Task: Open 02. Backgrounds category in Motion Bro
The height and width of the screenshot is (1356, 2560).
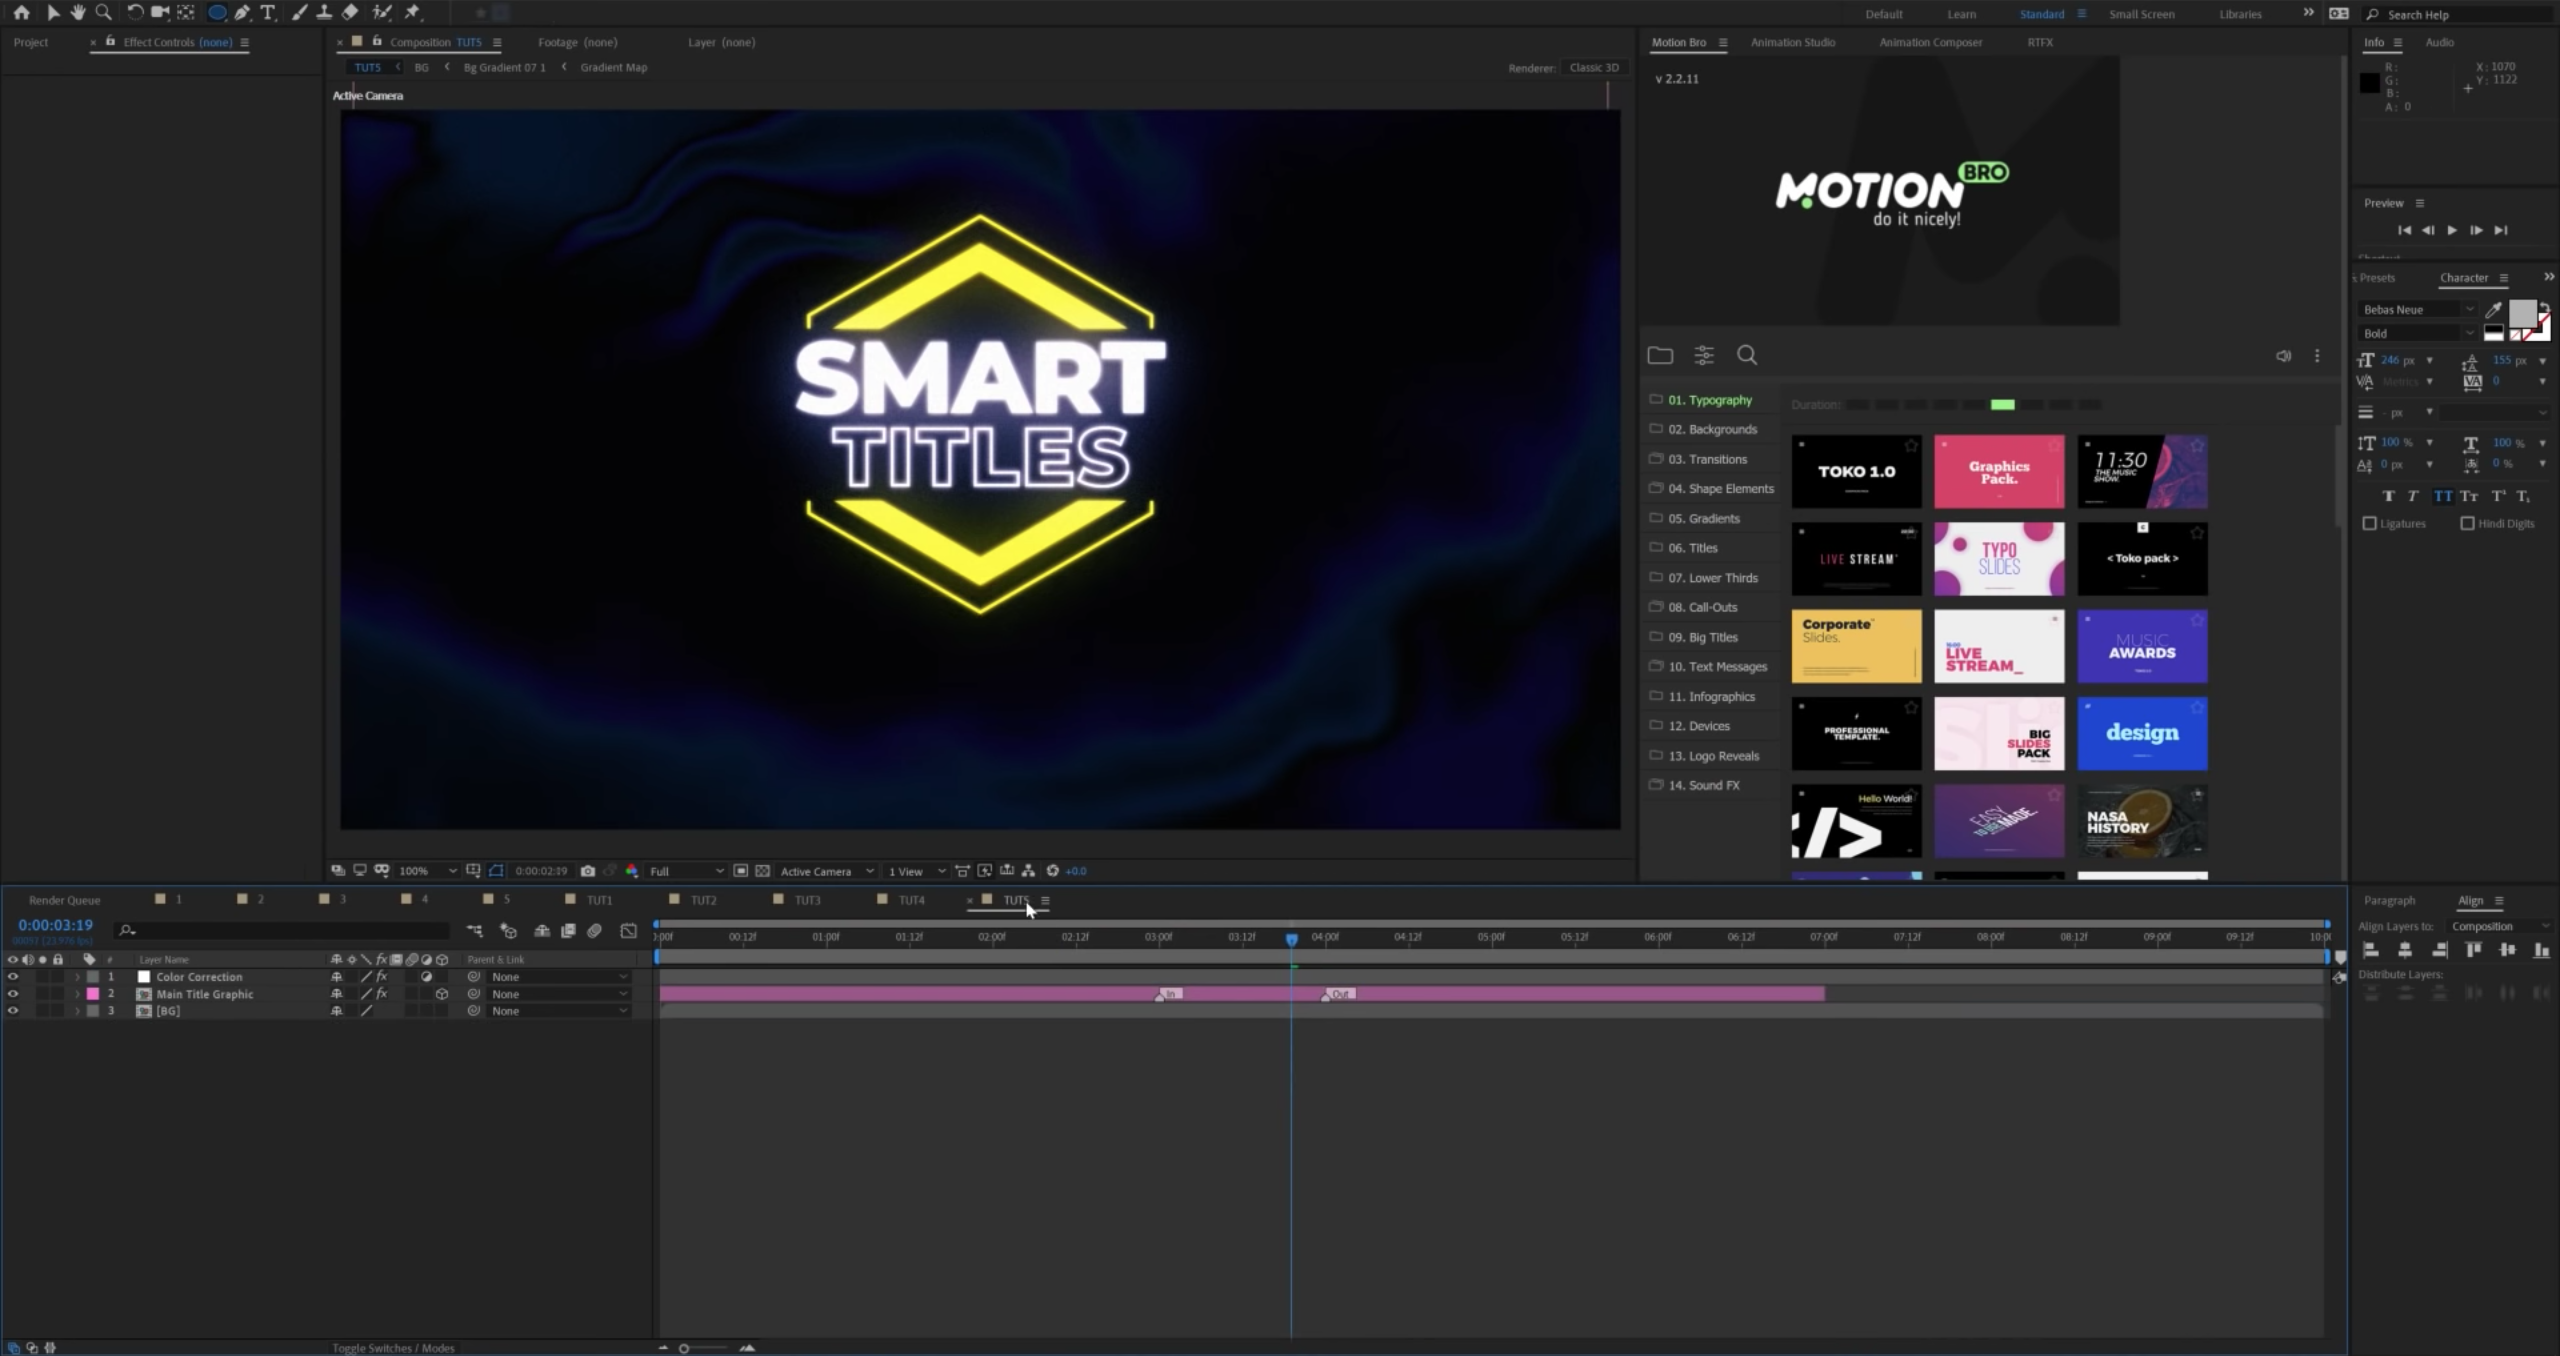Action: (x=1712, y=429)
